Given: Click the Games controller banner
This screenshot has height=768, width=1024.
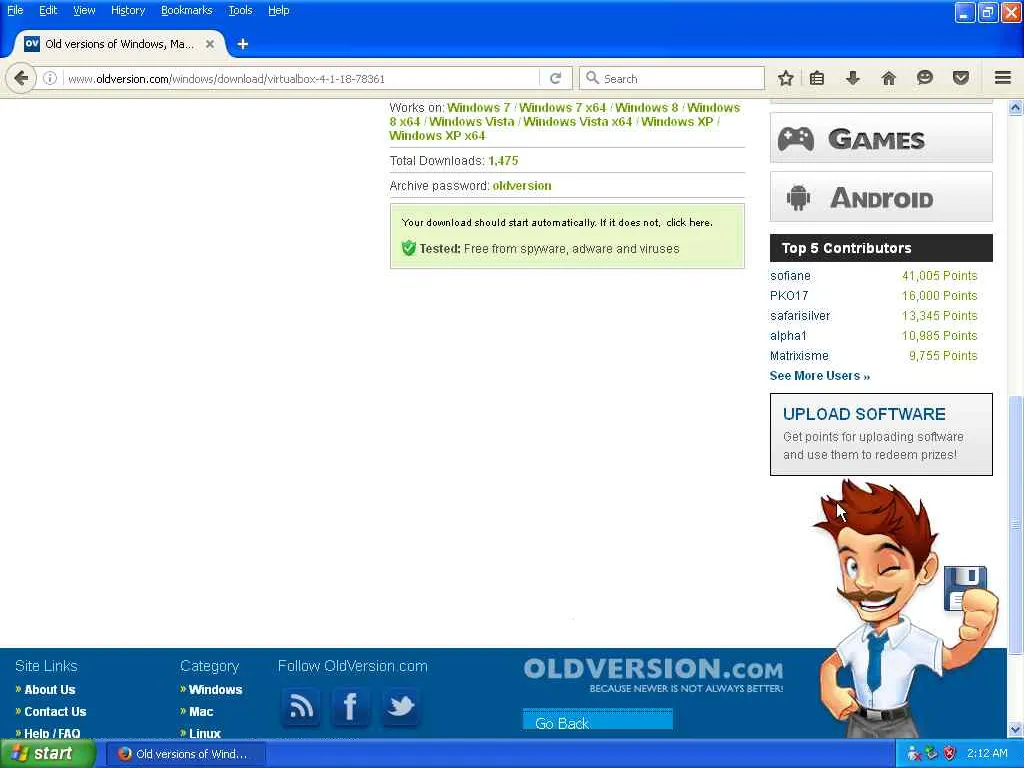Looking at the screenshot, I should pos(881,138).
